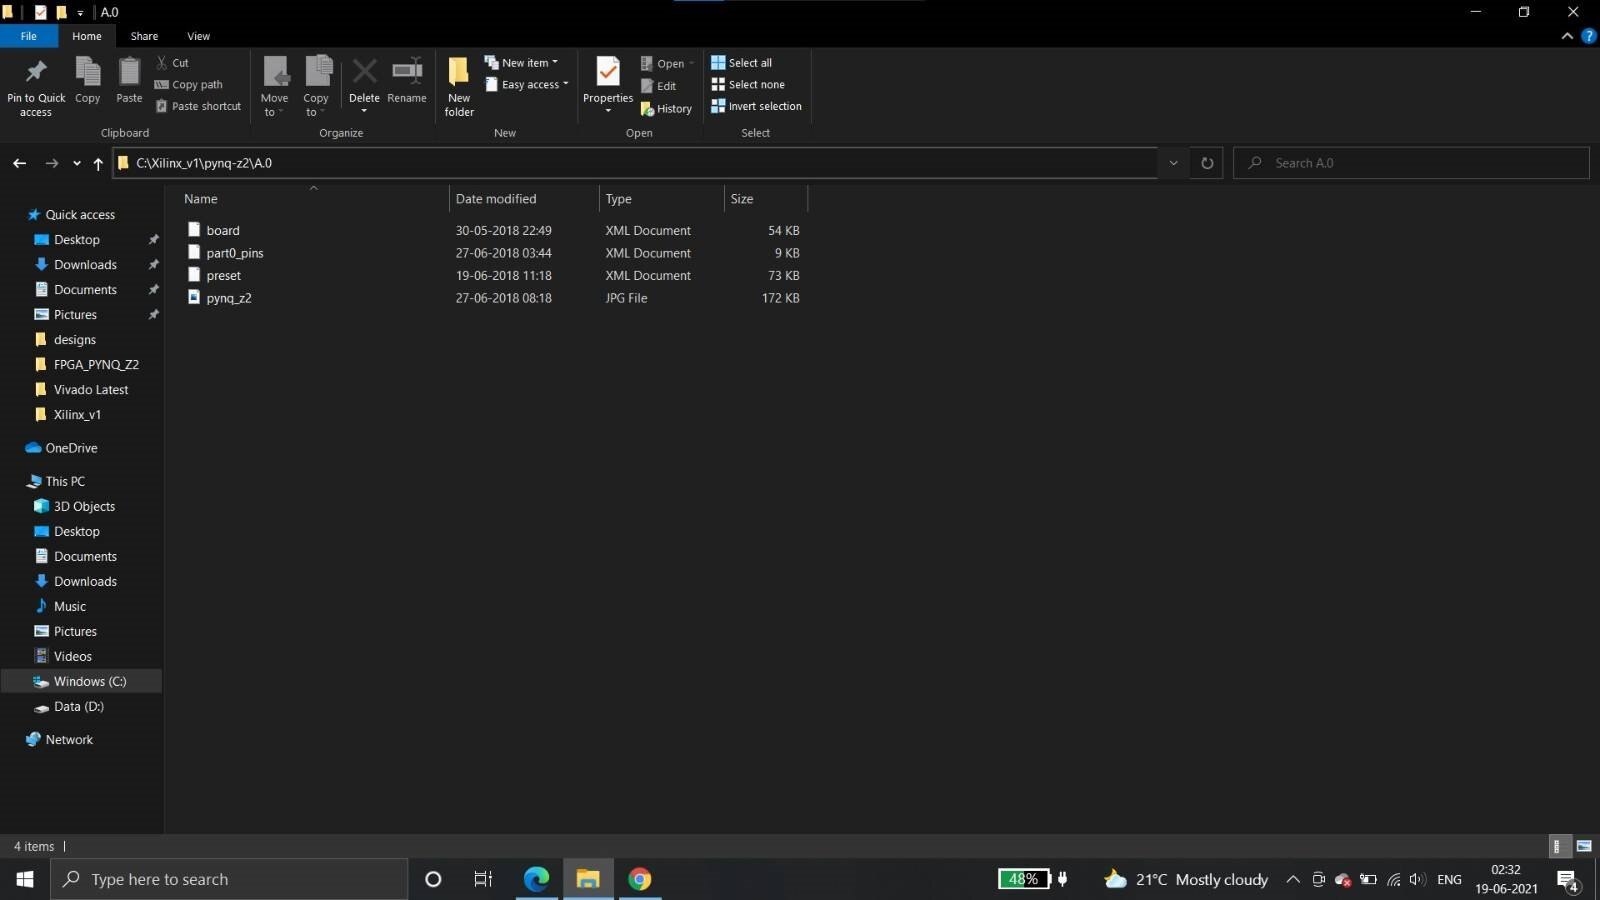Refresh the current folder view
This screenshot has height=900, width=1600.
pos(1207,163)
